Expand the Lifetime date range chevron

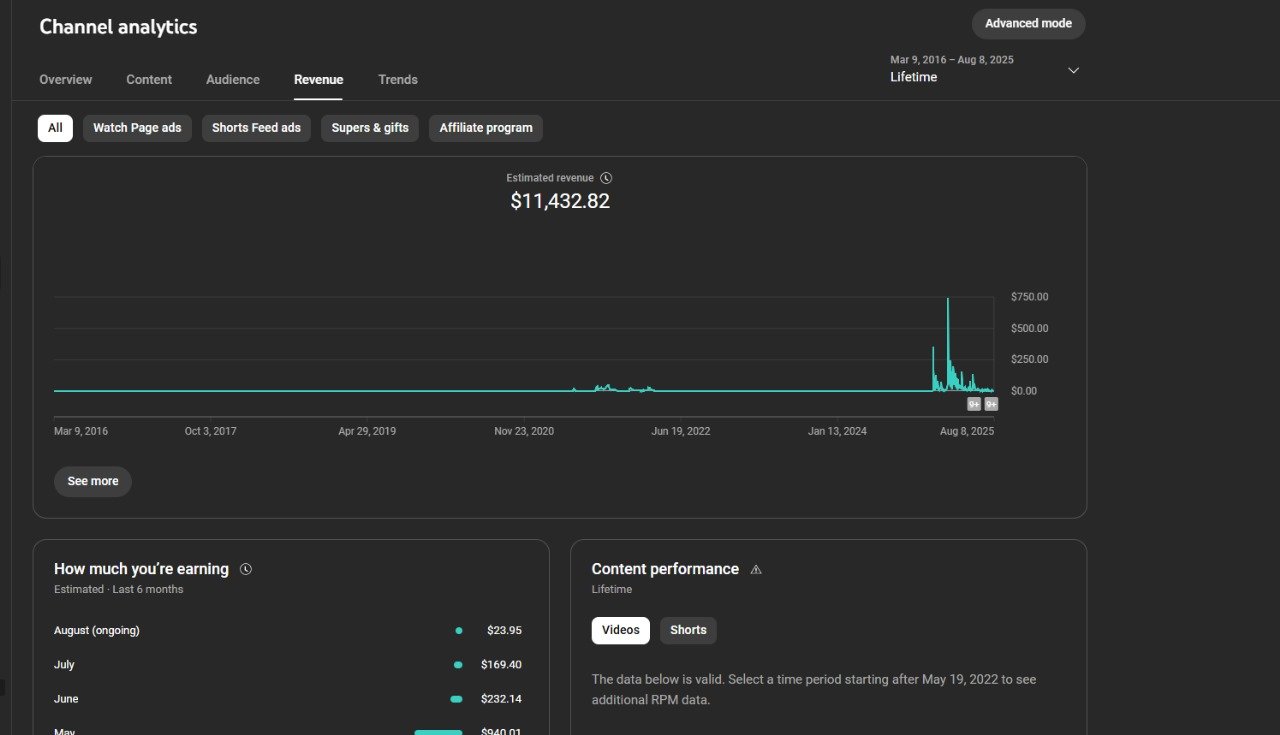(x=1073, y=70)
